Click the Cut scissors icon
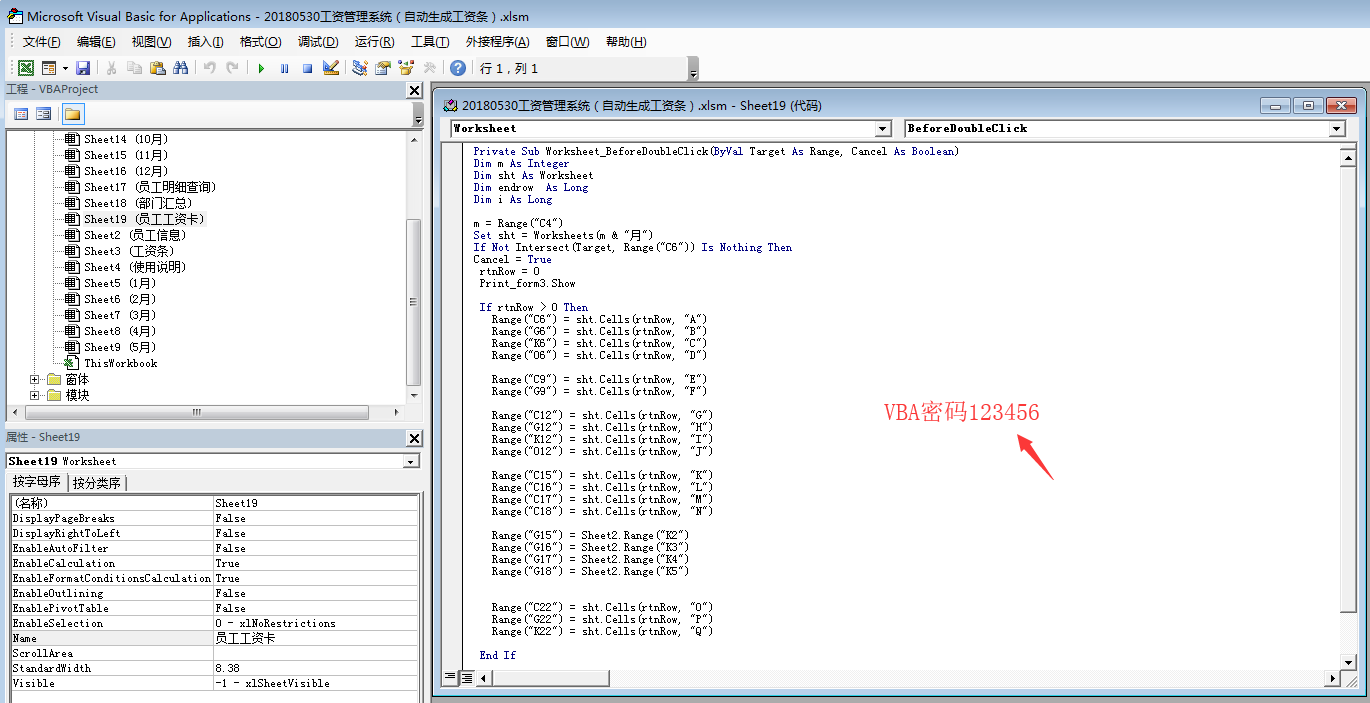This screenshot has height=703, width=1370. click(111, 68)
